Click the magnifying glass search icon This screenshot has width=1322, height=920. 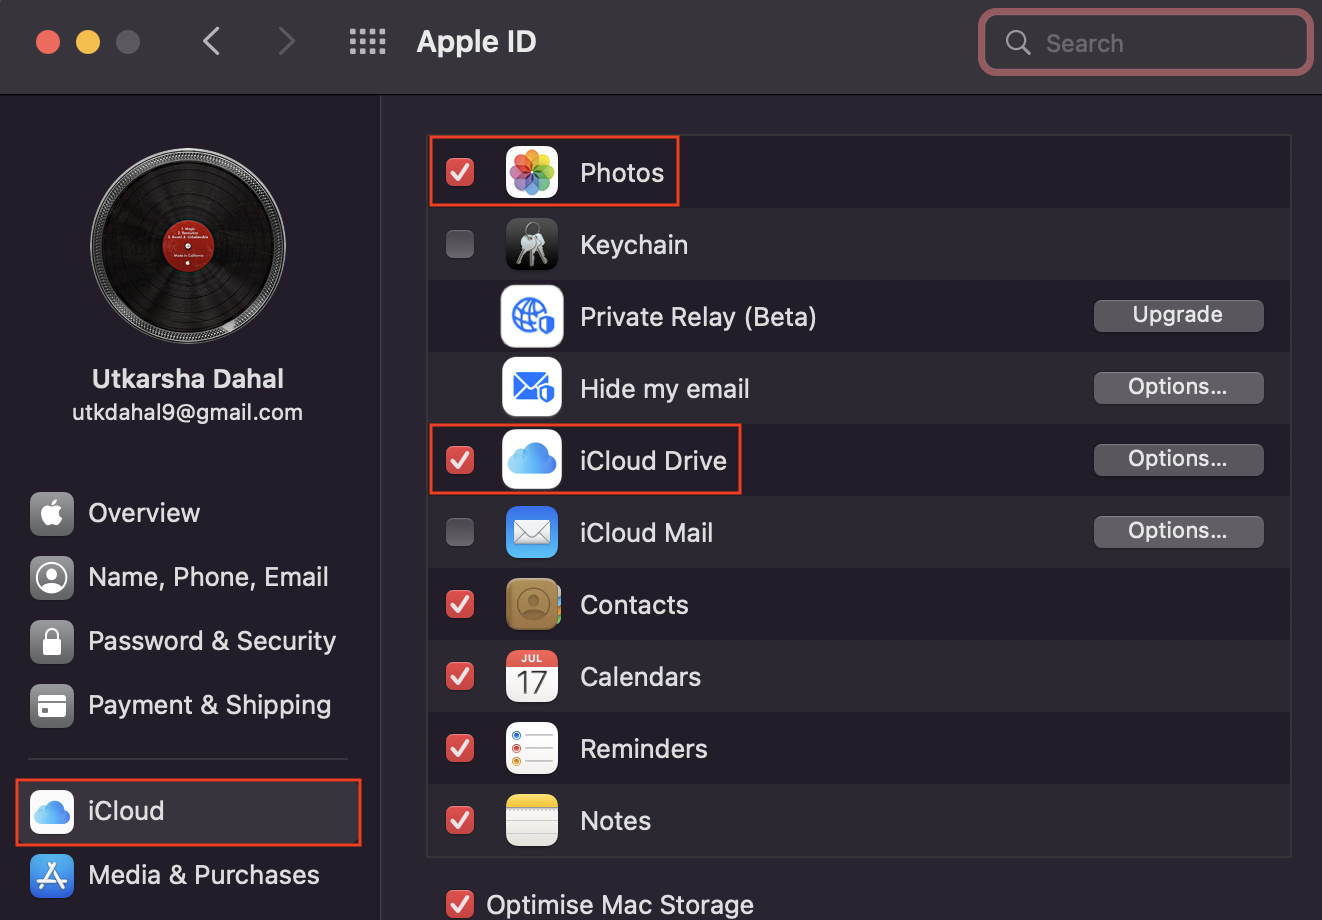coord(1018,42)
